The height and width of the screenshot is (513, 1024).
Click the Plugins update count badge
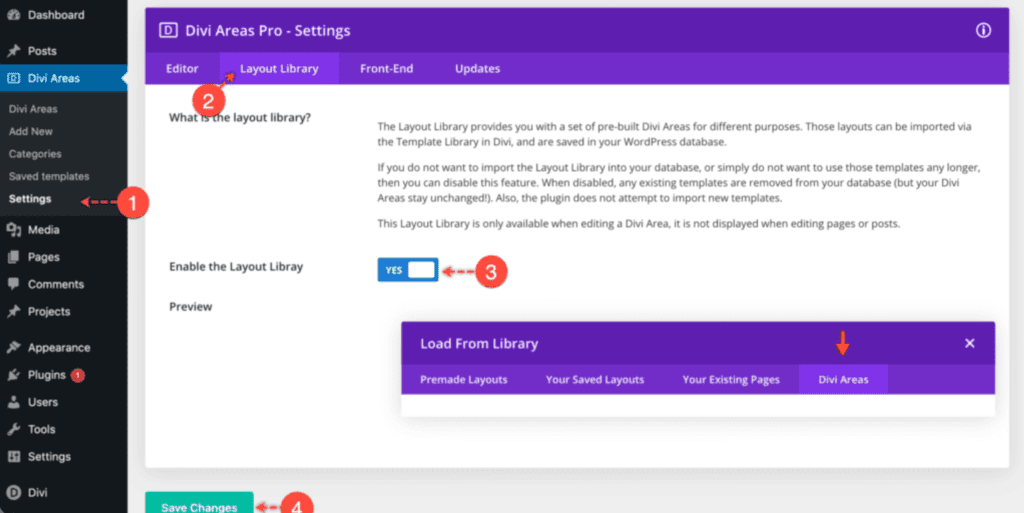78,375
